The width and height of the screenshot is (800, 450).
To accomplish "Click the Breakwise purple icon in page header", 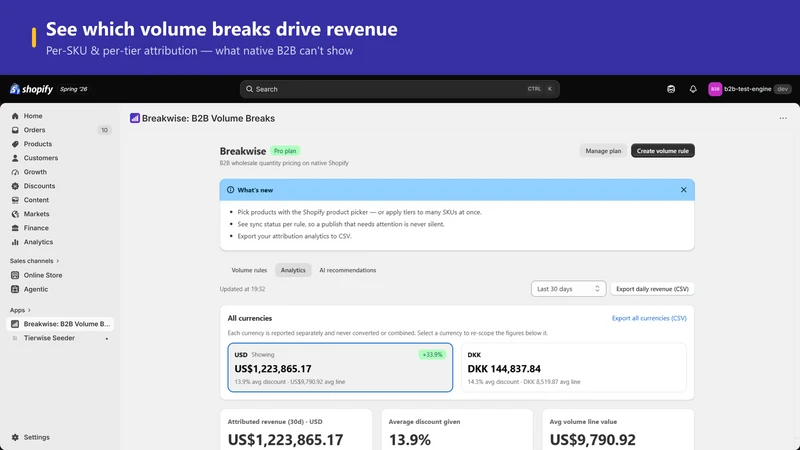I will [x=135, y=118].
